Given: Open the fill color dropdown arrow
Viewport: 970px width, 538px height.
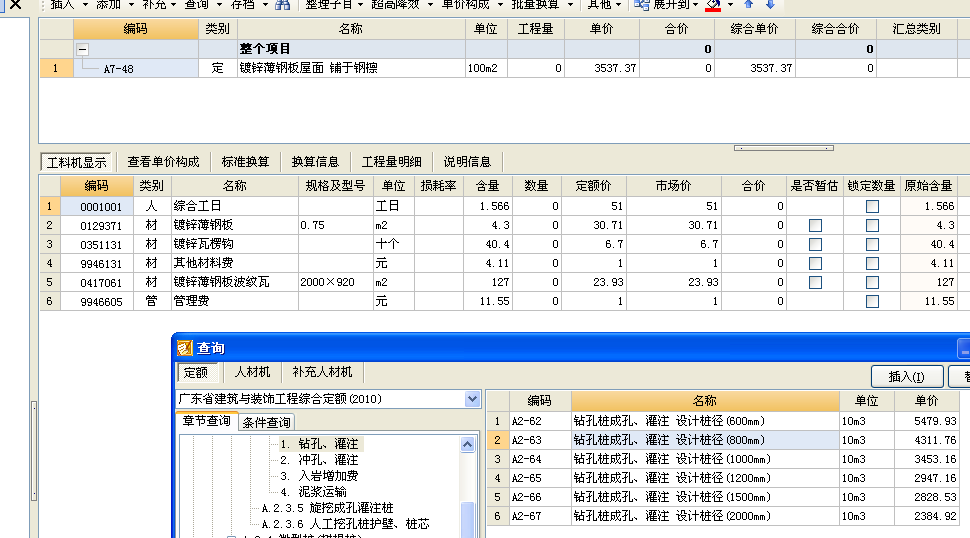Looking at the screenshot, I should point(730,5).
